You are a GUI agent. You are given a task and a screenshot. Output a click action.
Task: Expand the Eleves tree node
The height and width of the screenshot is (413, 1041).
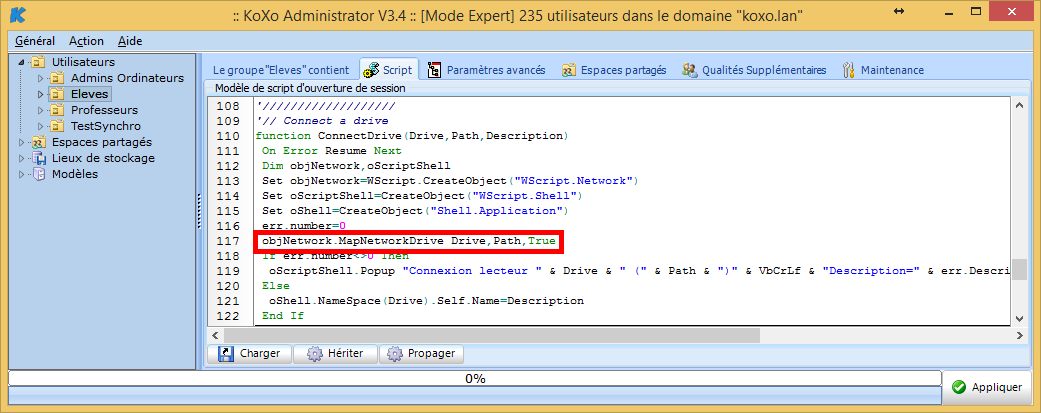(40, 94)
